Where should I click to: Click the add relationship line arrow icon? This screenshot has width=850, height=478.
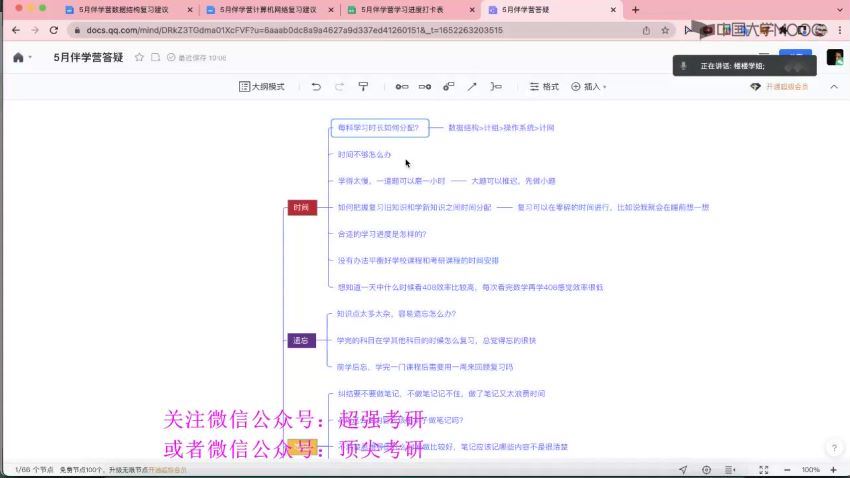pos(472,87)
